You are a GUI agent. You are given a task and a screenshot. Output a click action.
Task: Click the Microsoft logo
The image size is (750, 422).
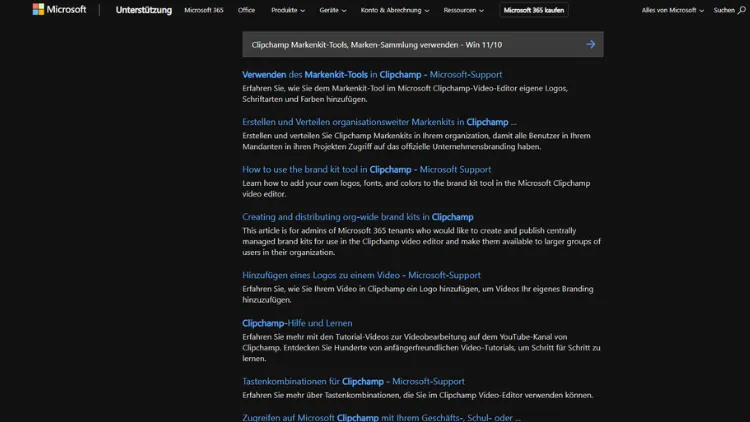pos(59,10)
